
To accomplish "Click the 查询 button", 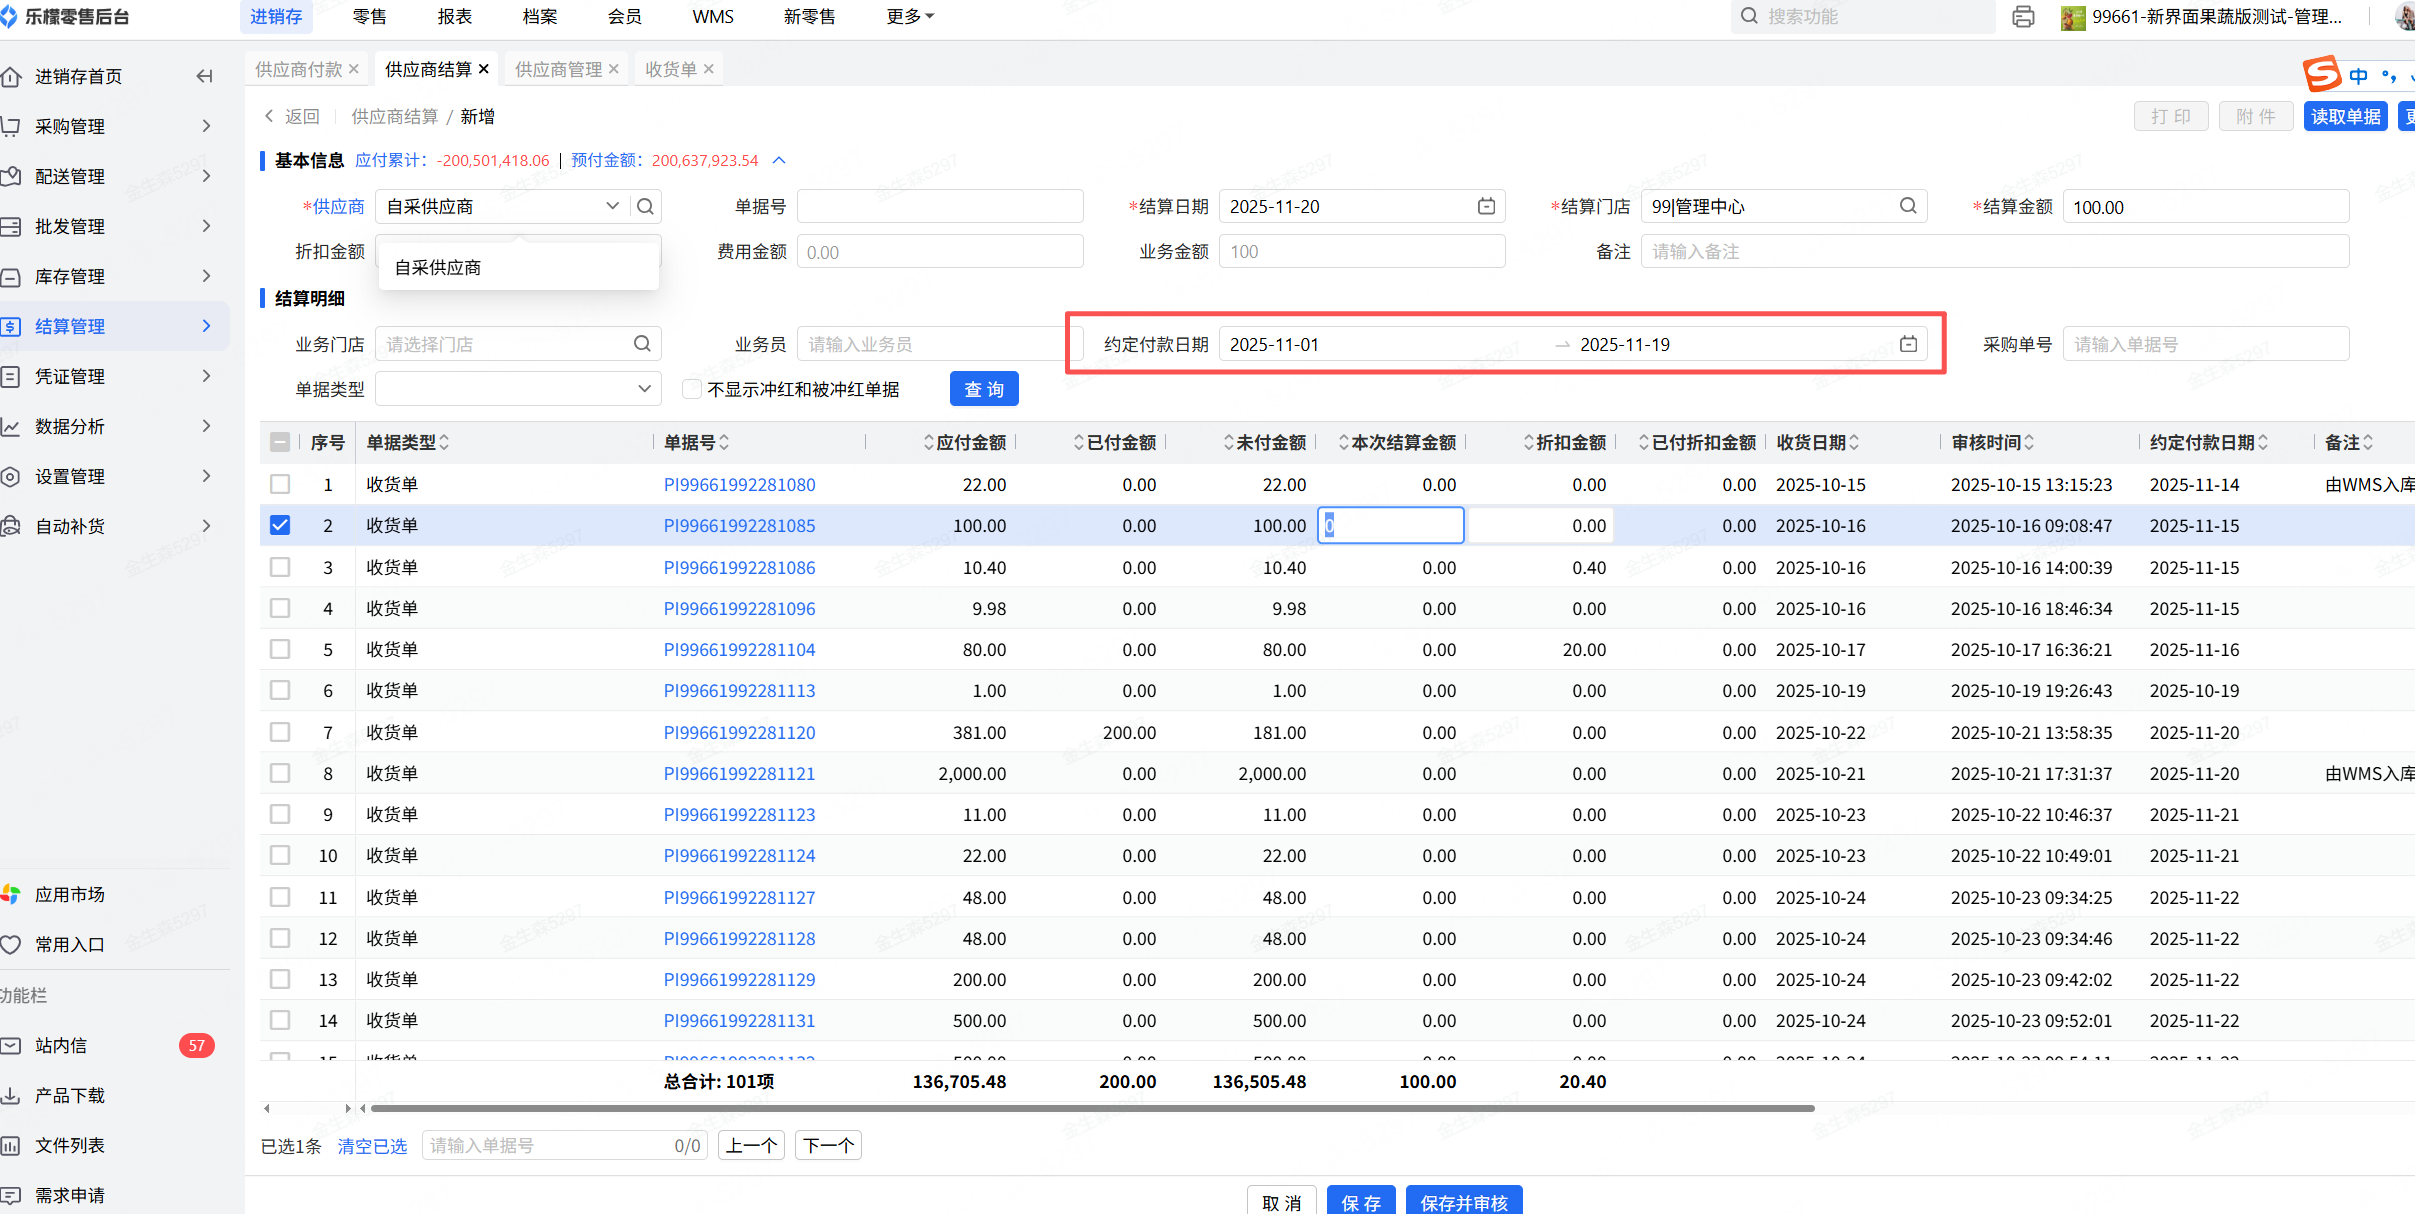I will pyautogui.click(x=983, y=389).
